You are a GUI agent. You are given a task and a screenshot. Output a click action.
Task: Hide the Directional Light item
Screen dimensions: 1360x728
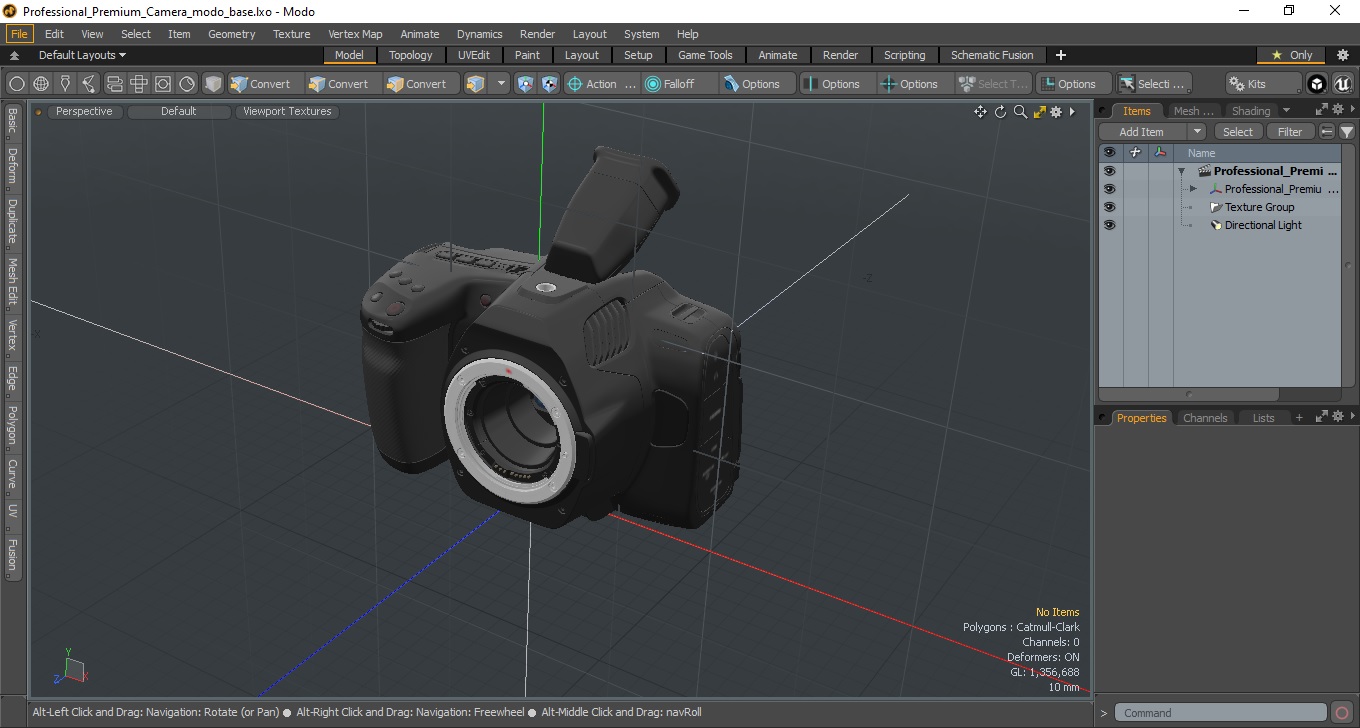click(1109, 225)
